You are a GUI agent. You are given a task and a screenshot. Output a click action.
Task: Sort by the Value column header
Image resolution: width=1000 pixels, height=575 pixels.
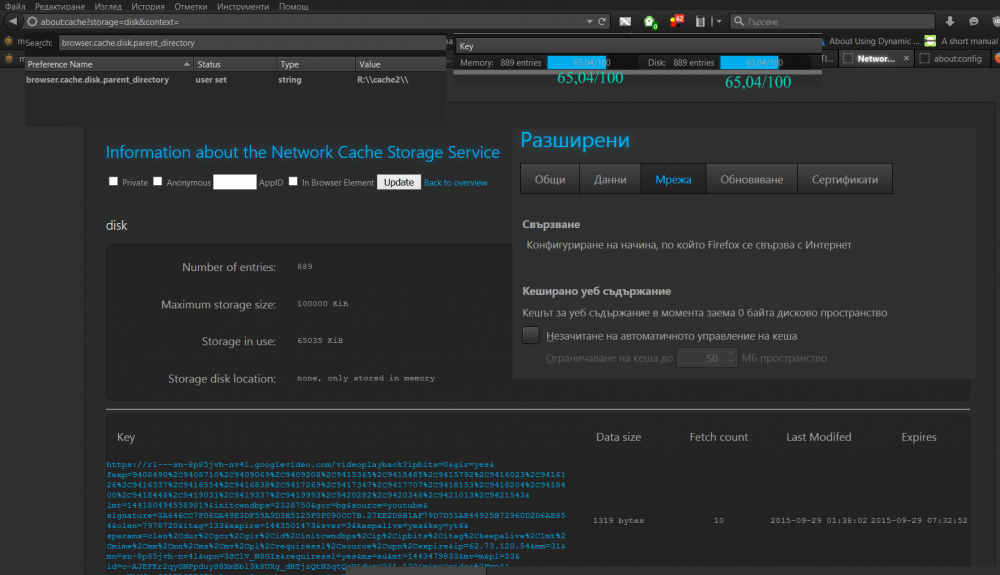(401, 64)
